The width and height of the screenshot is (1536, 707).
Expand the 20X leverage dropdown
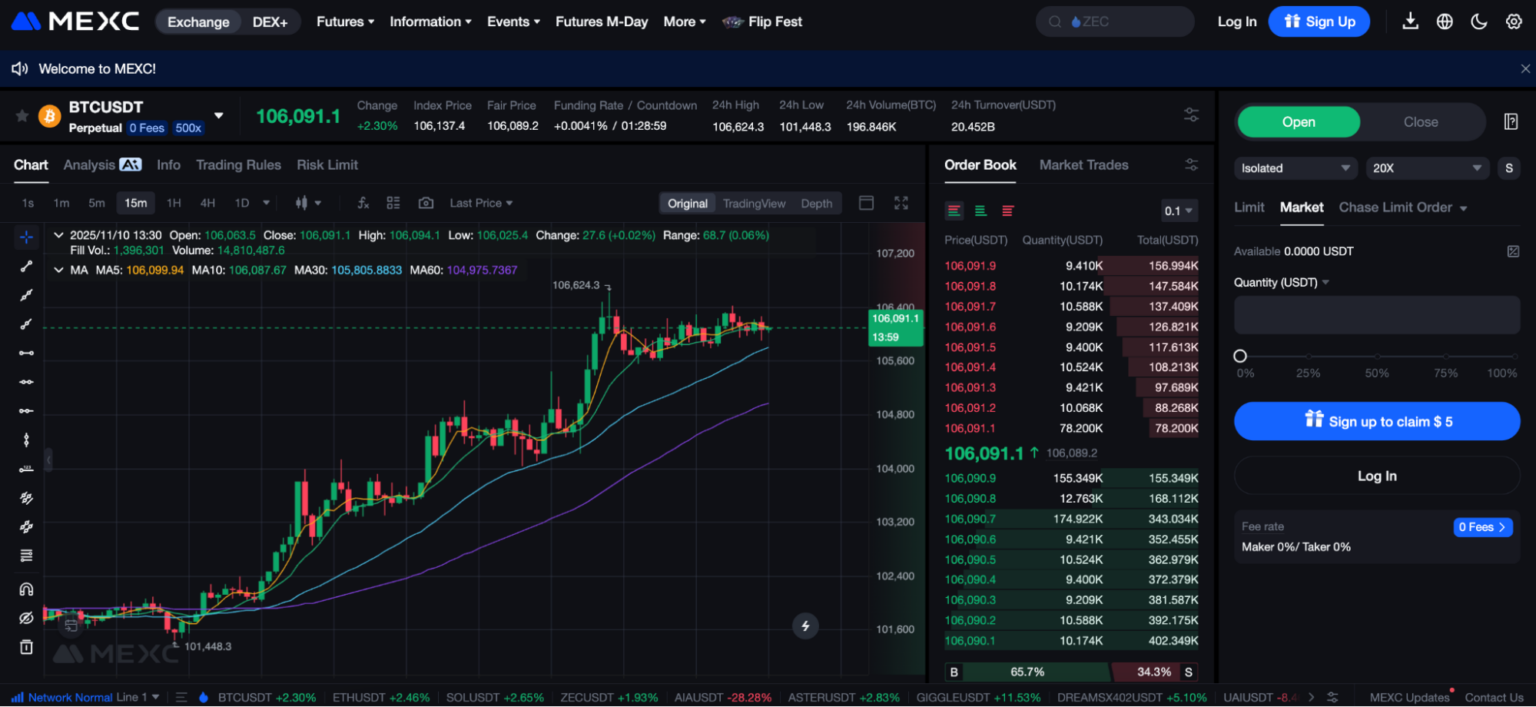point(1427,168)
